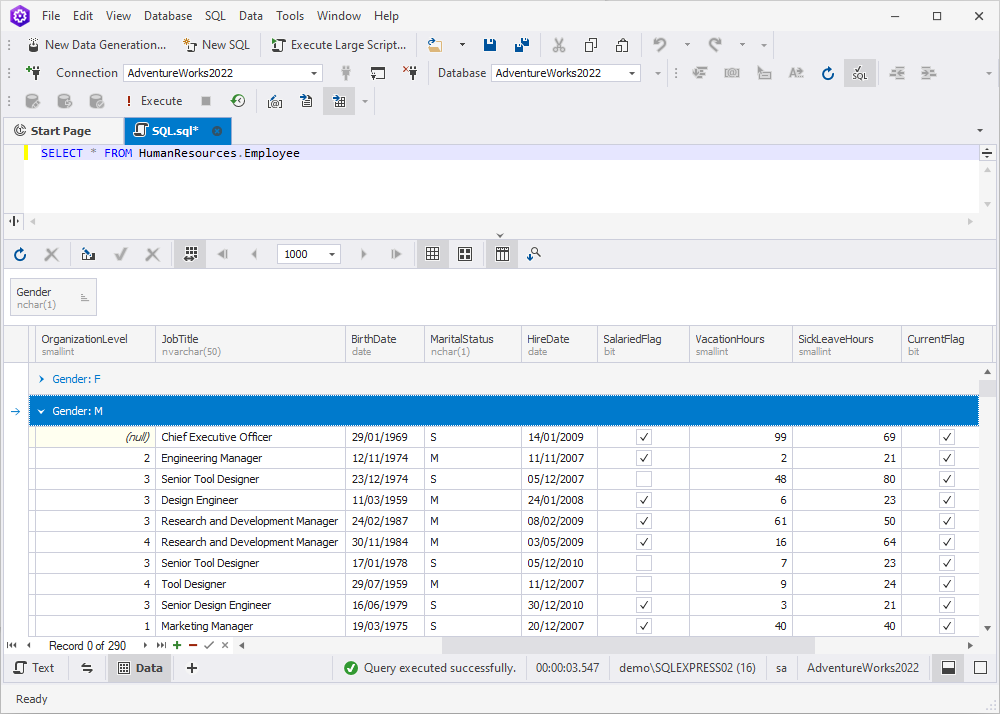Click Execute Large Script button
The height and width of the screenshot is (714, 1000).
[x=339, y=45]
